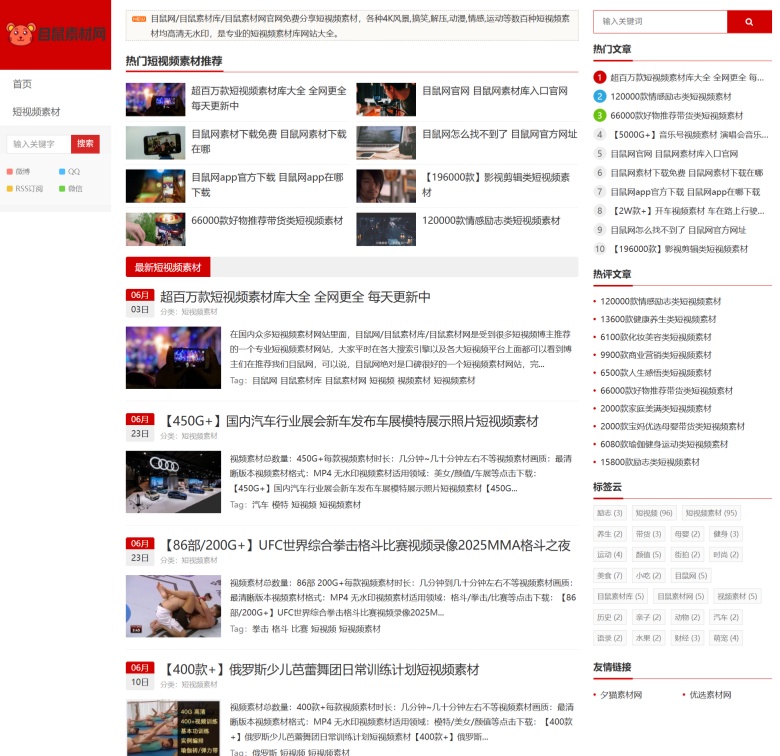Open 【5000G+】音乐号视频素材 in hot articles
This screenshot has width=780, height=756.
689,135
